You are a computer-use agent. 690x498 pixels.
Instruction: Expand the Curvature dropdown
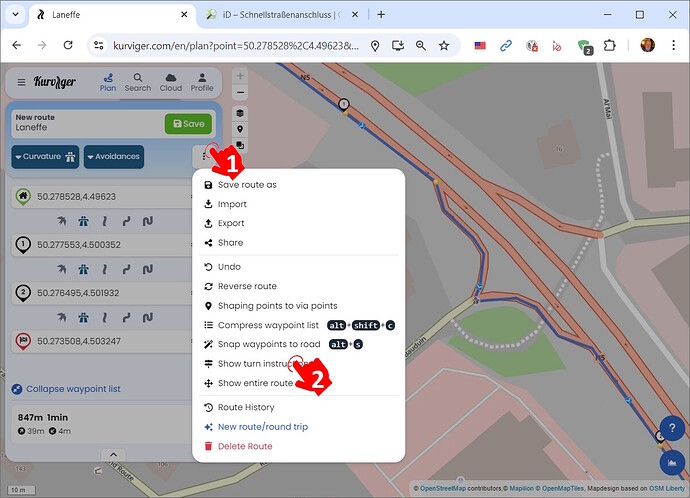coord(45,157)
